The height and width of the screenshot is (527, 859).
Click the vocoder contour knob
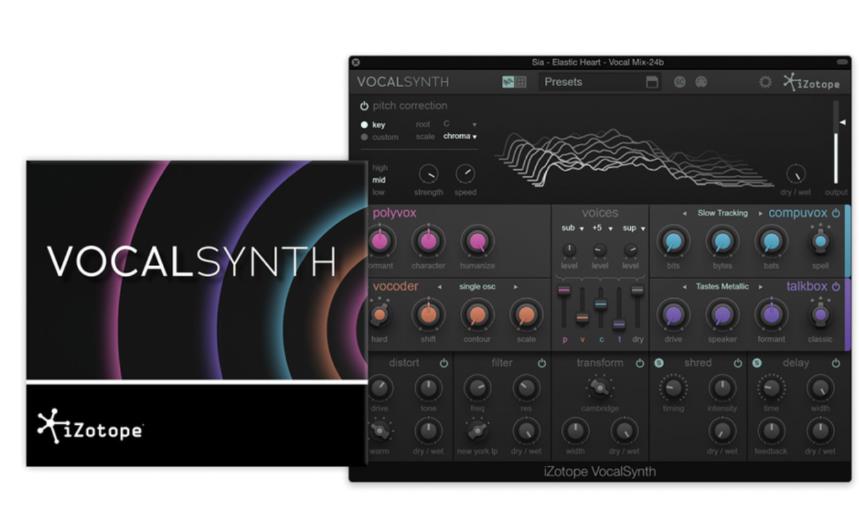click(x=477, y=314)
